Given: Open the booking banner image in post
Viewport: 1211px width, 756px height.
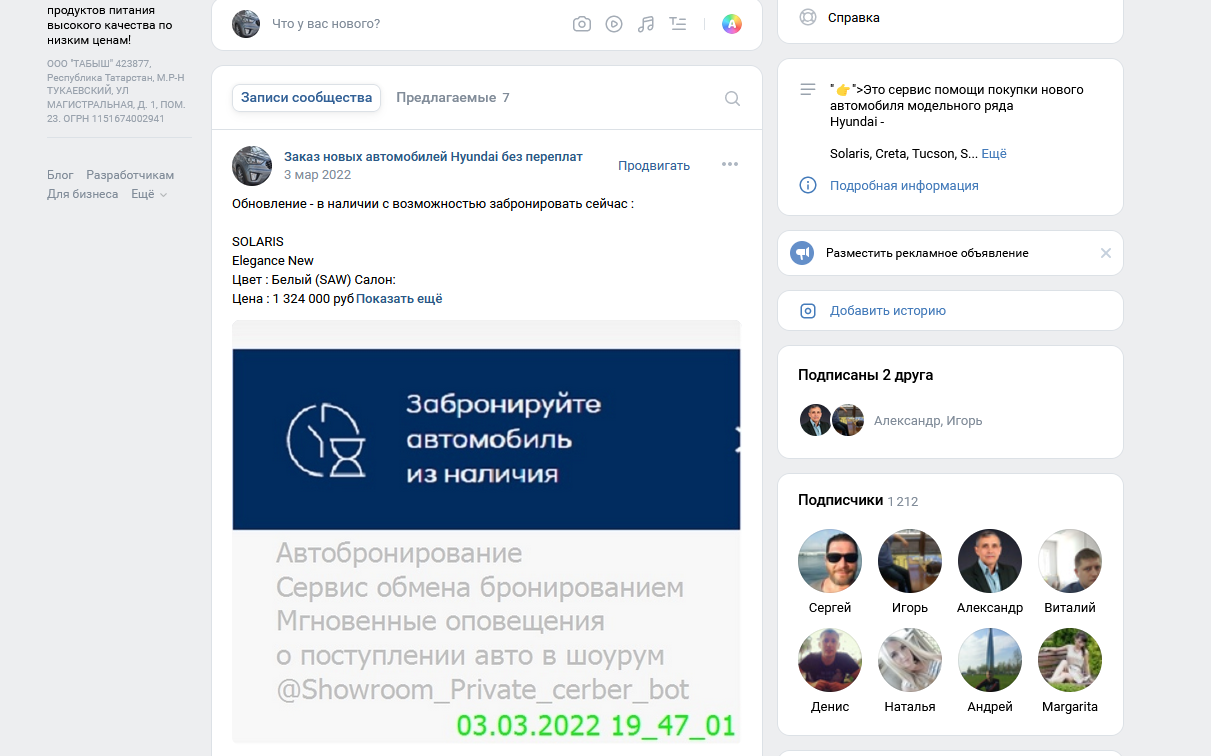Looking at the screenshot, I should [486, 531].
